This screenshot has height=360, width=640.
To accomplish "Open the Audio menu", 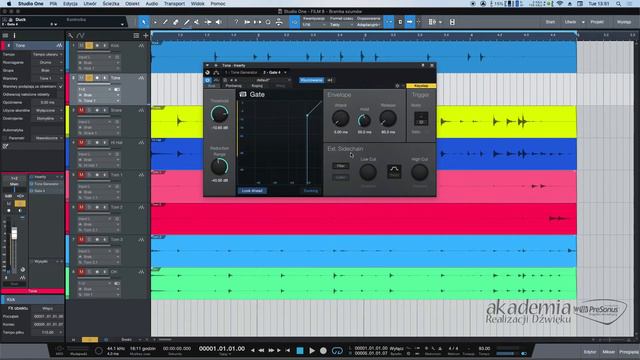I will click(151, 4).
